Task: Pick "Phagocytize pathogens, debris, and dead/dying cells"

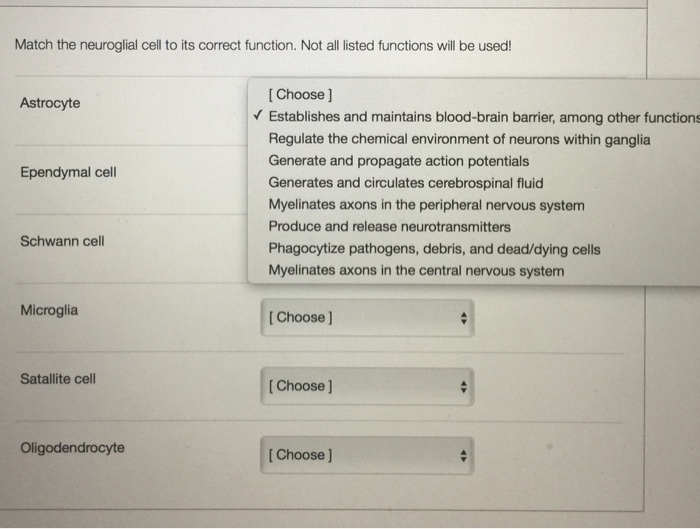Action: (x=434, y=249)
